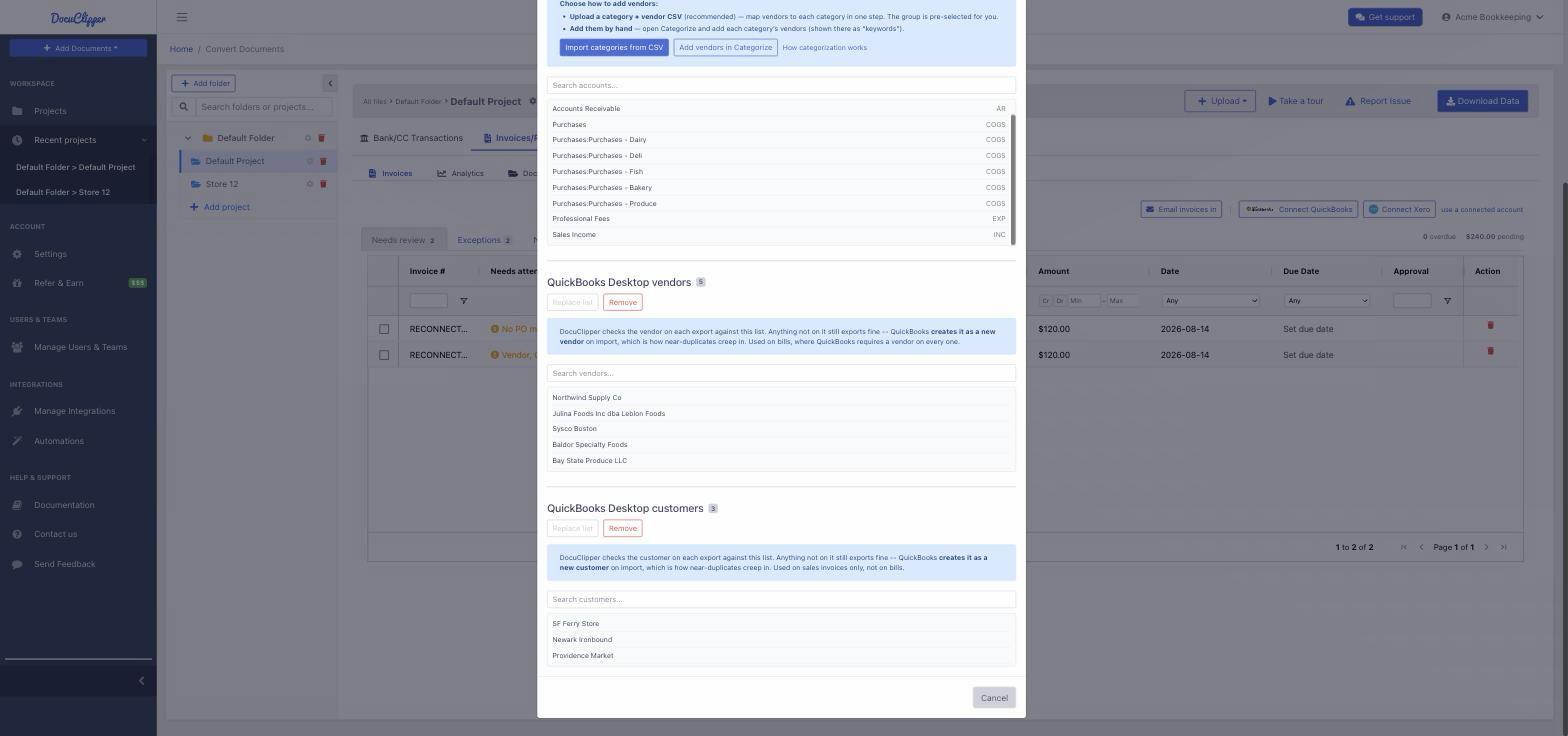Open the Date filter Any dropdown

(x=1210, y=301)
